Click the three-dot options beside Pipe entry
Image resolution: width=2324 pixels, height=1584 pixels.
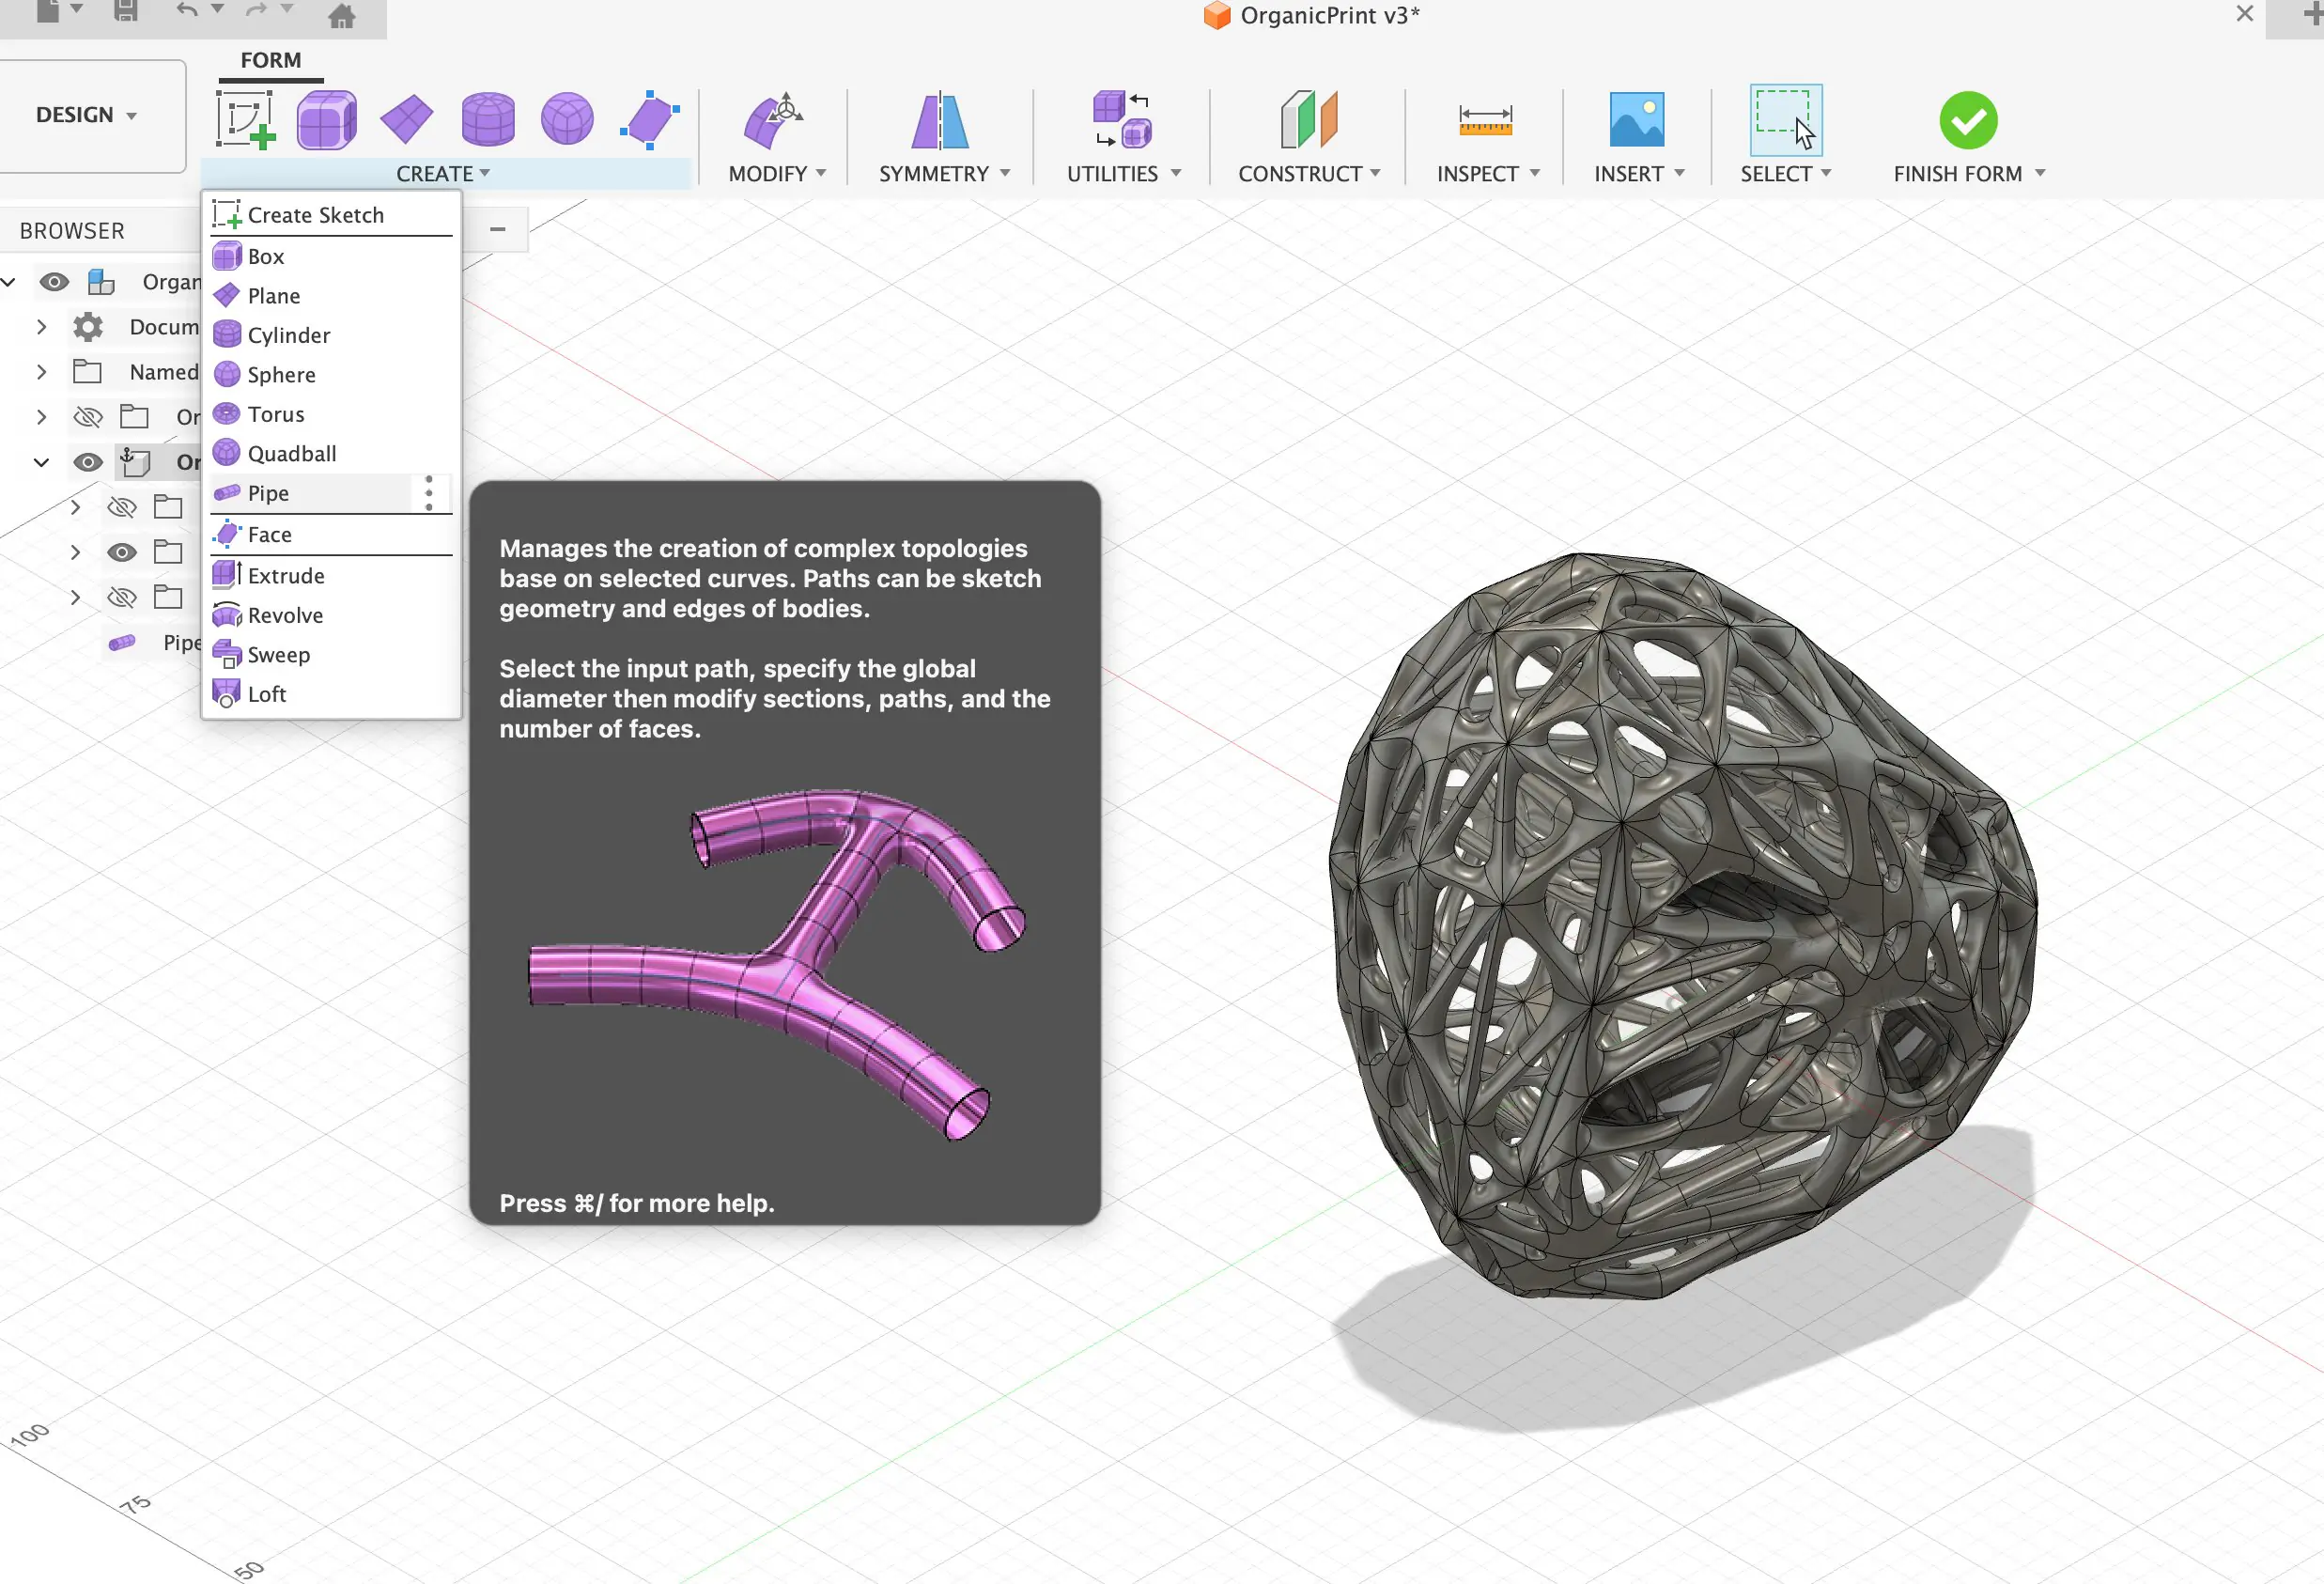pyautogui.click(x=429, y=491)
